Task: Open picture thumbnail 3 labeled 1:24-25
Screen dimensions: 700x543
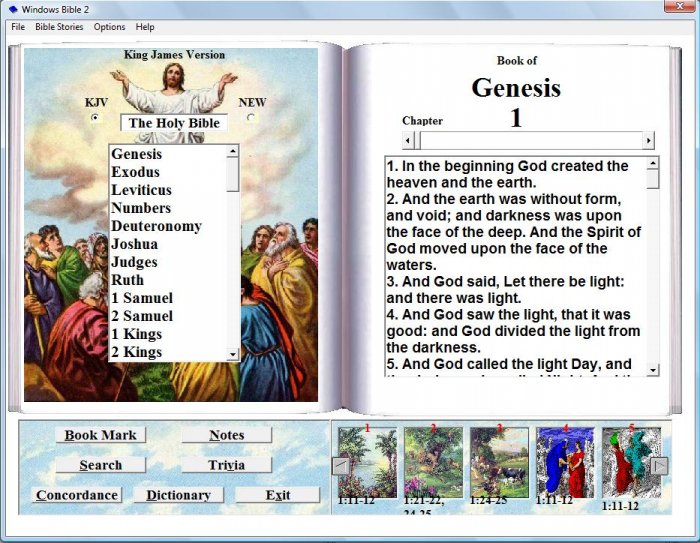Action: 500,462
